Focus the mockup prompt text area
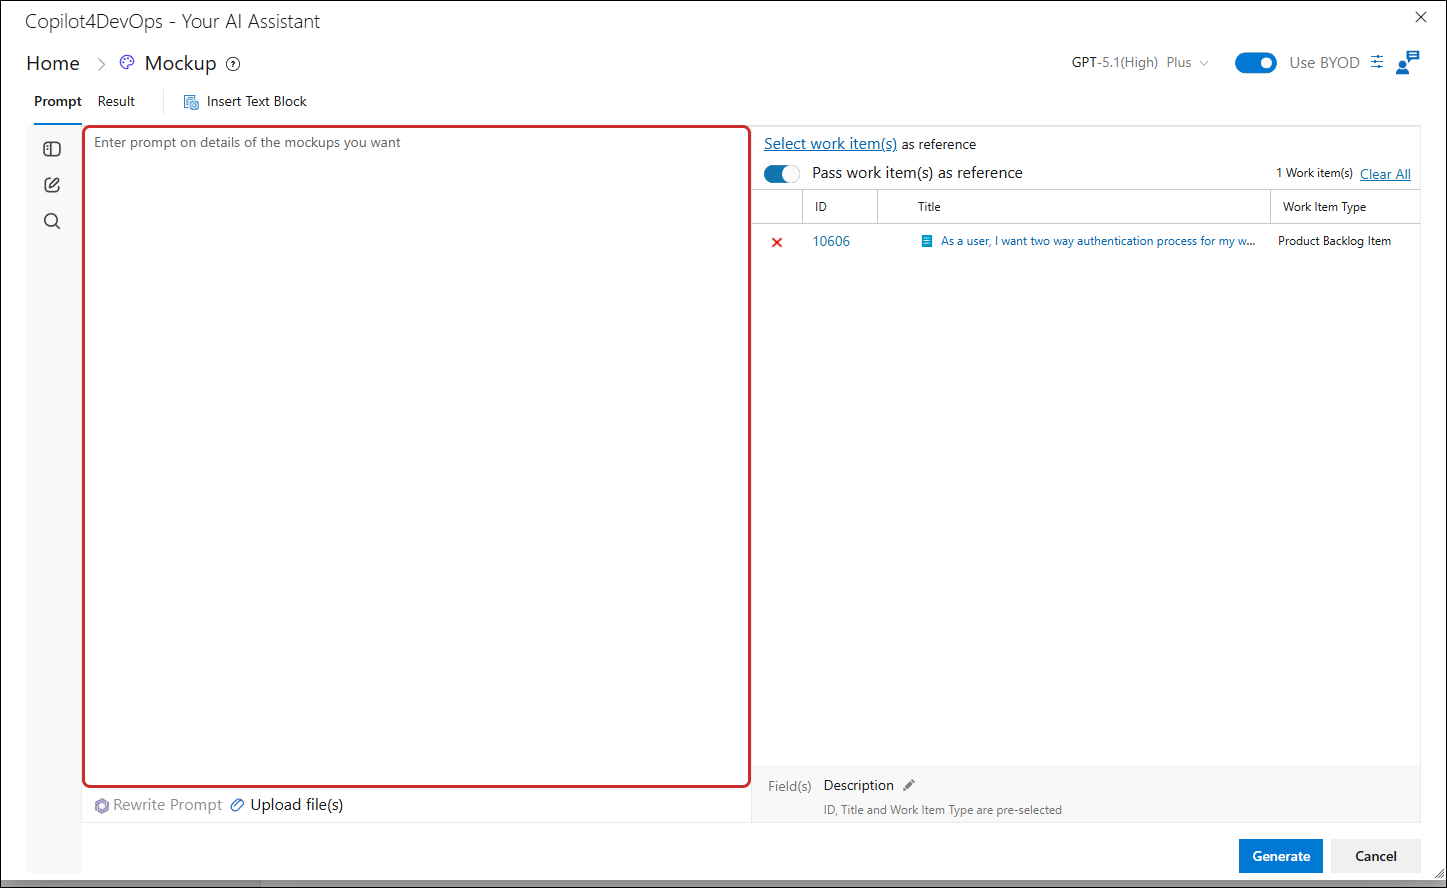 pyautogui.click(x=416, y=456)
